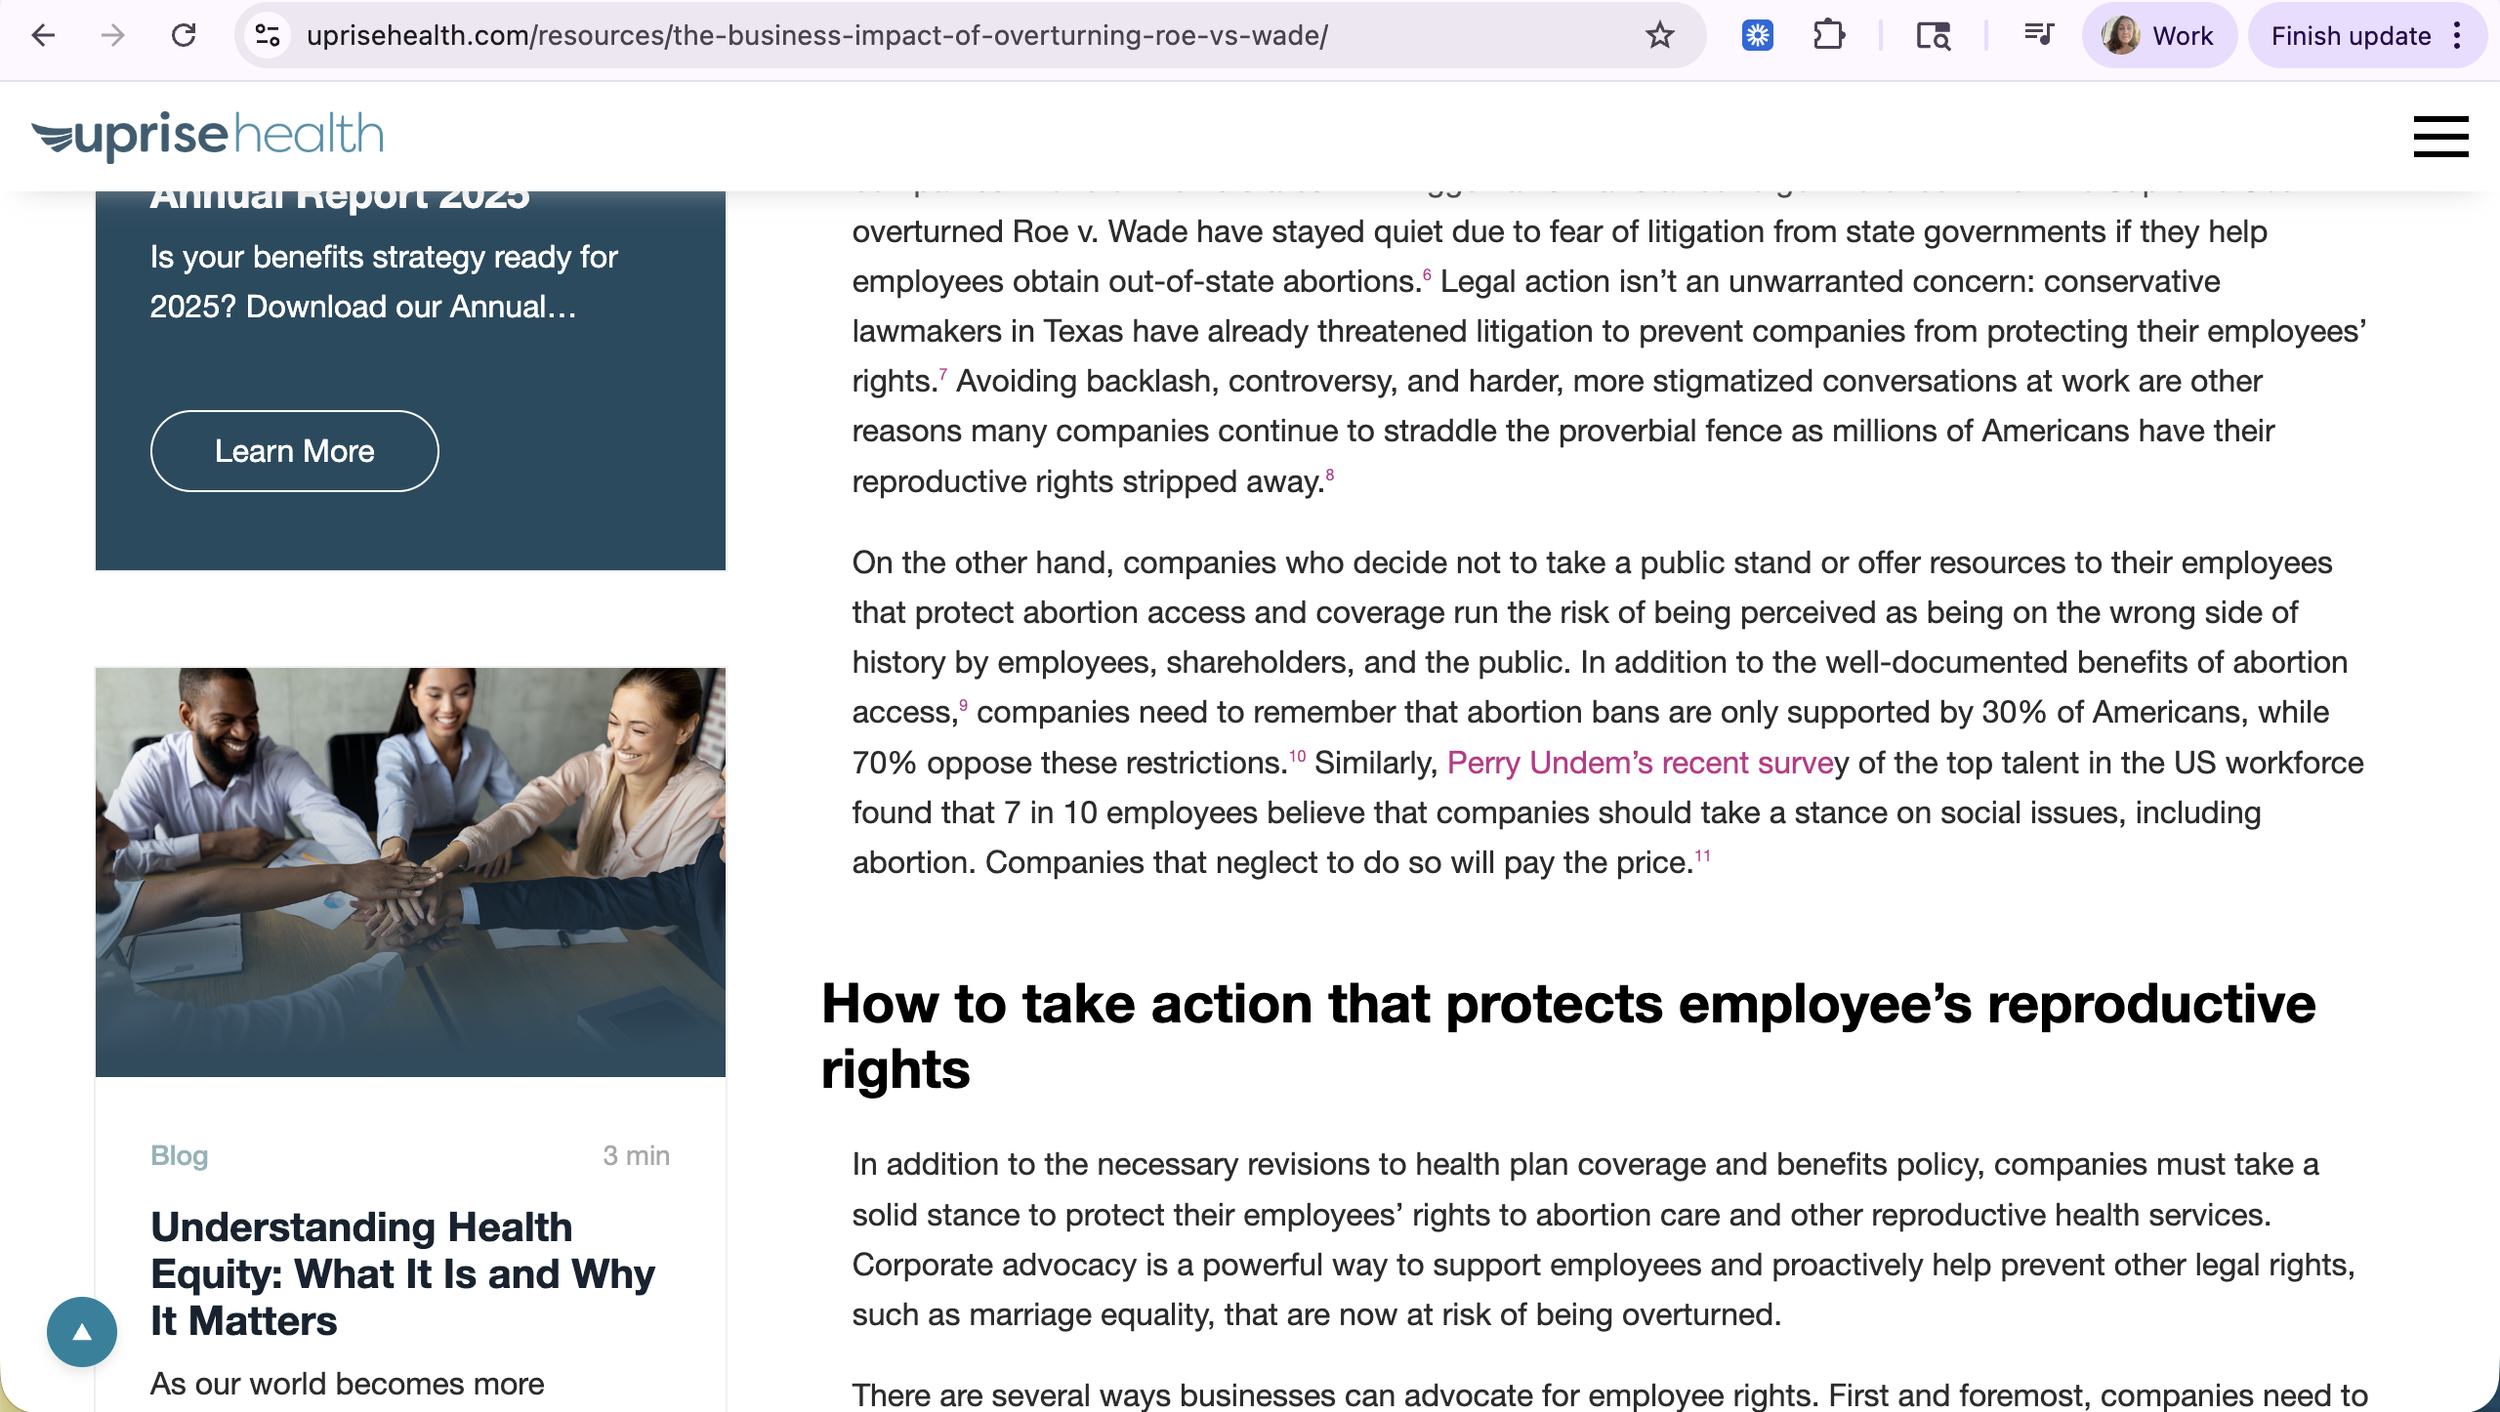Image resolution: width=2500 pixels, height=1412 pixels.
Task: Open the Extensions puzzle-piece menu
Action: [1830, 35]
